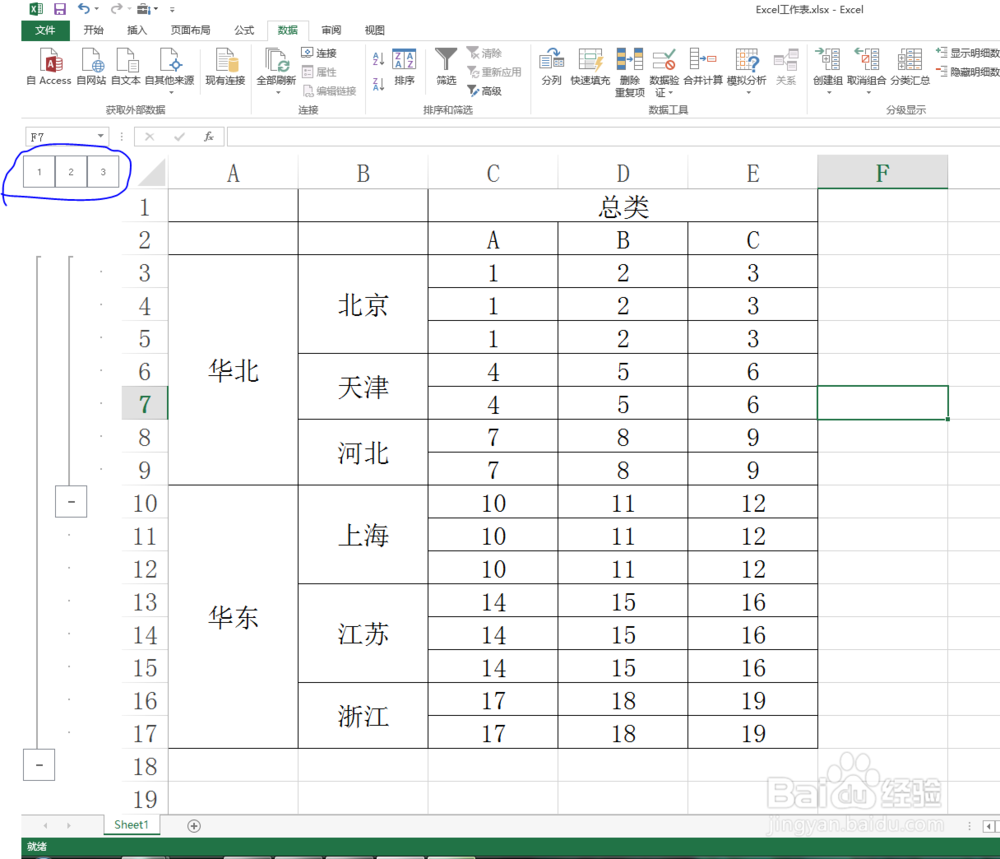The width and height of the screenshot is (1000, 859).
Task: Click the 江苏 cell
Action: (x=363, y=634)
